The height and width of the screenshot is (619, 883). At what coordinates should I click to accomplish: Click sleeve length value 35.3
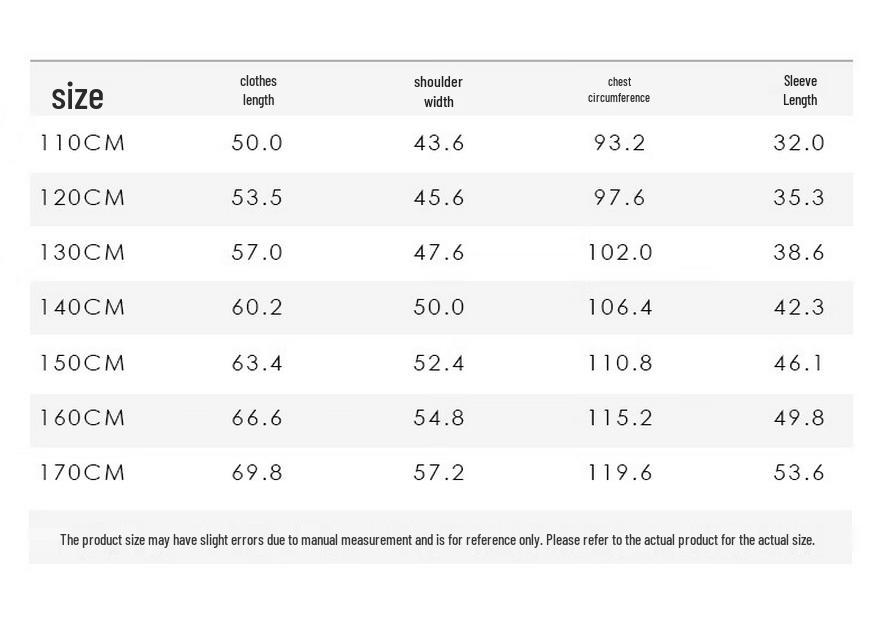[799, 198]
